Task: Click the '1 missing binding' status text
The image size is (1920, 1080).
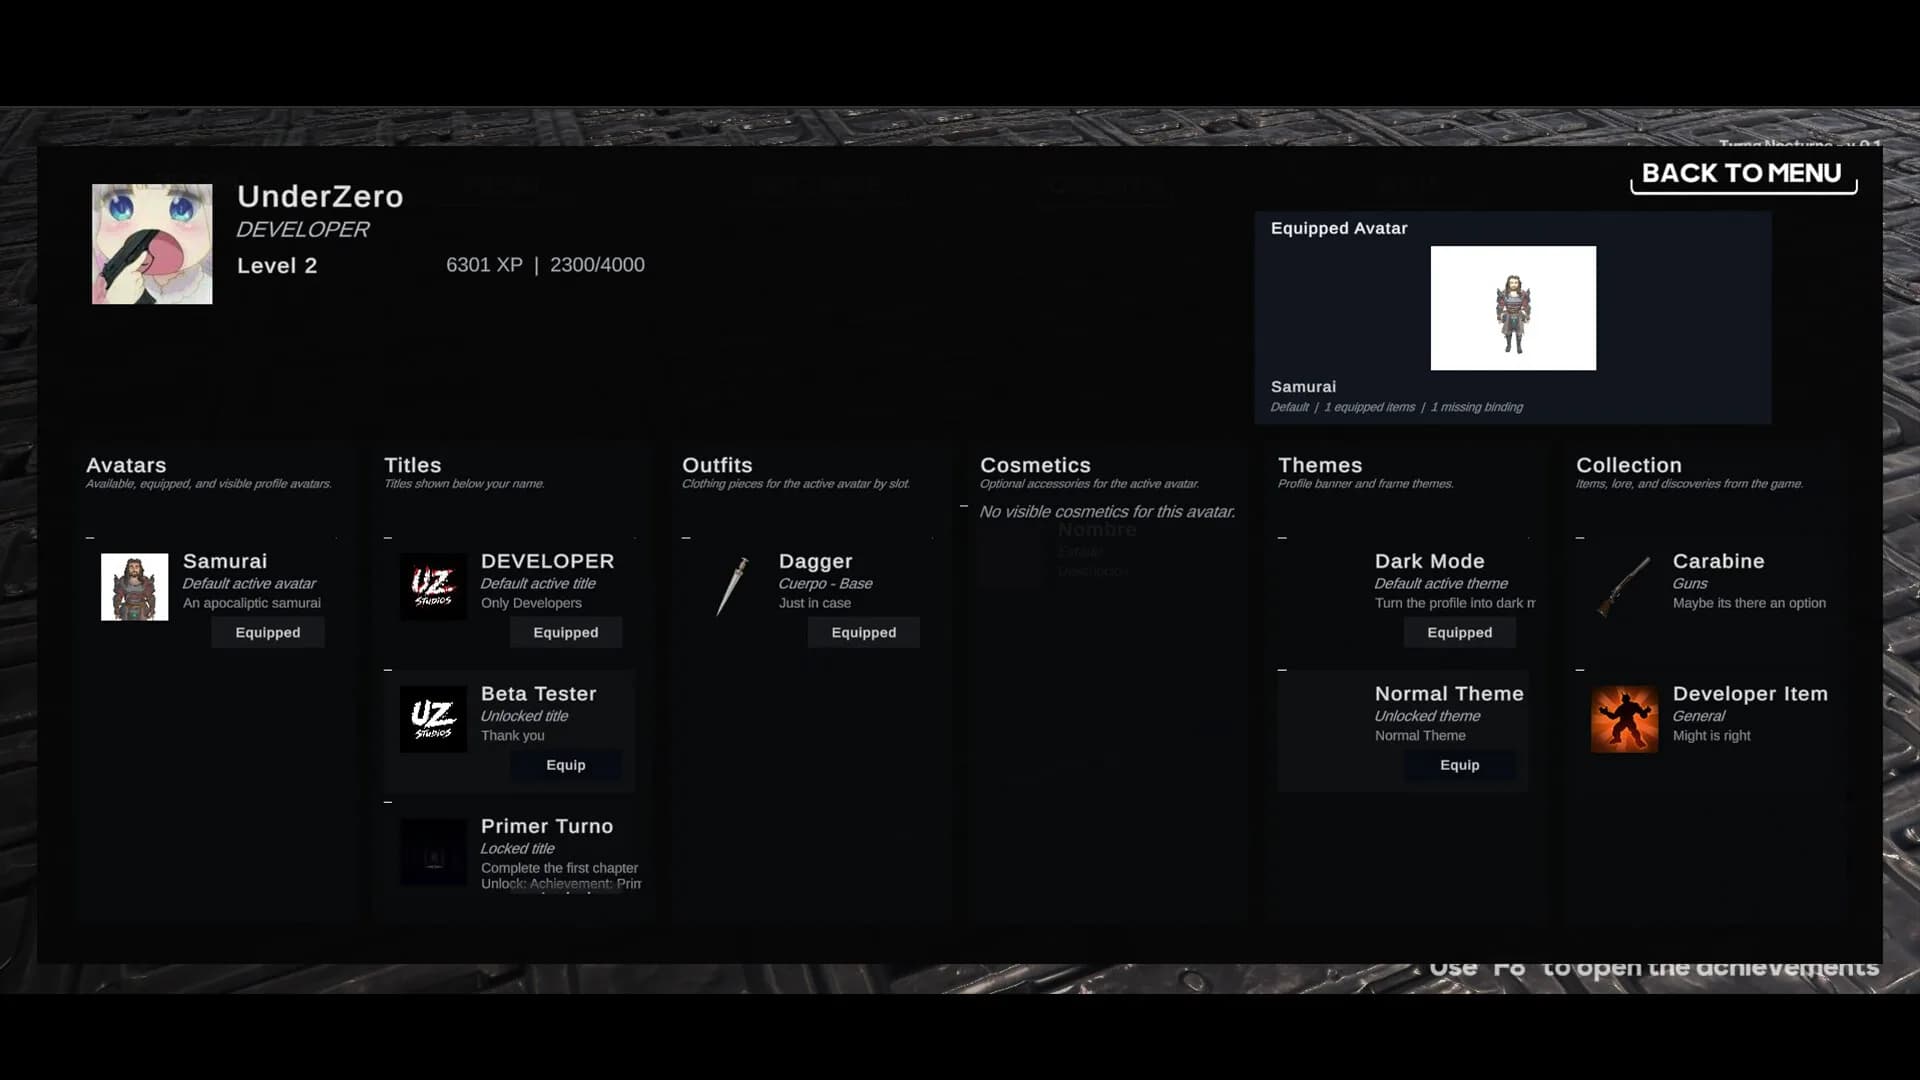Action: 1477,407
